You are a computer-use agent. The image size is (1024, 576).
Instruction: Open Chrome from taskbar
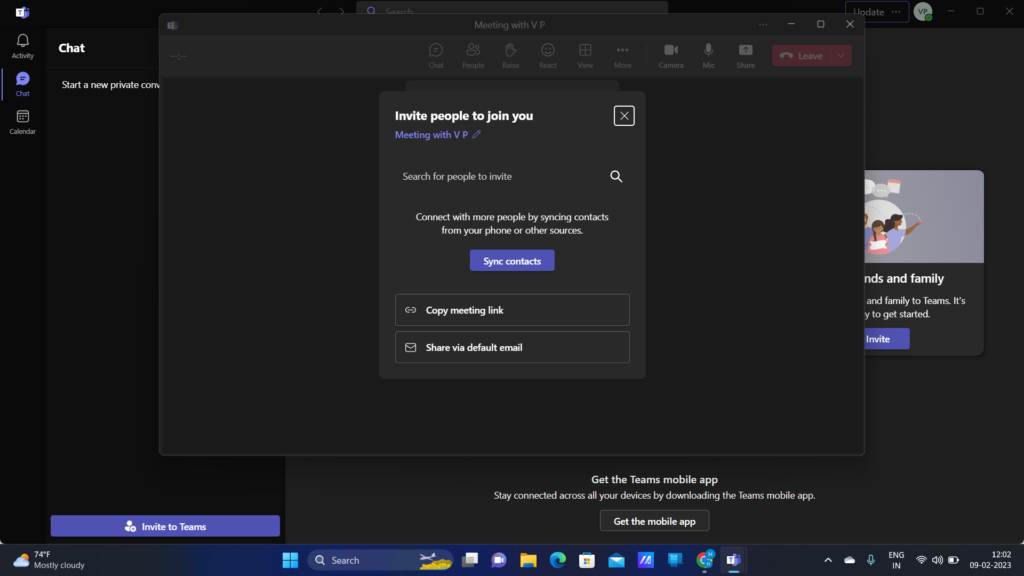[705, 560]
